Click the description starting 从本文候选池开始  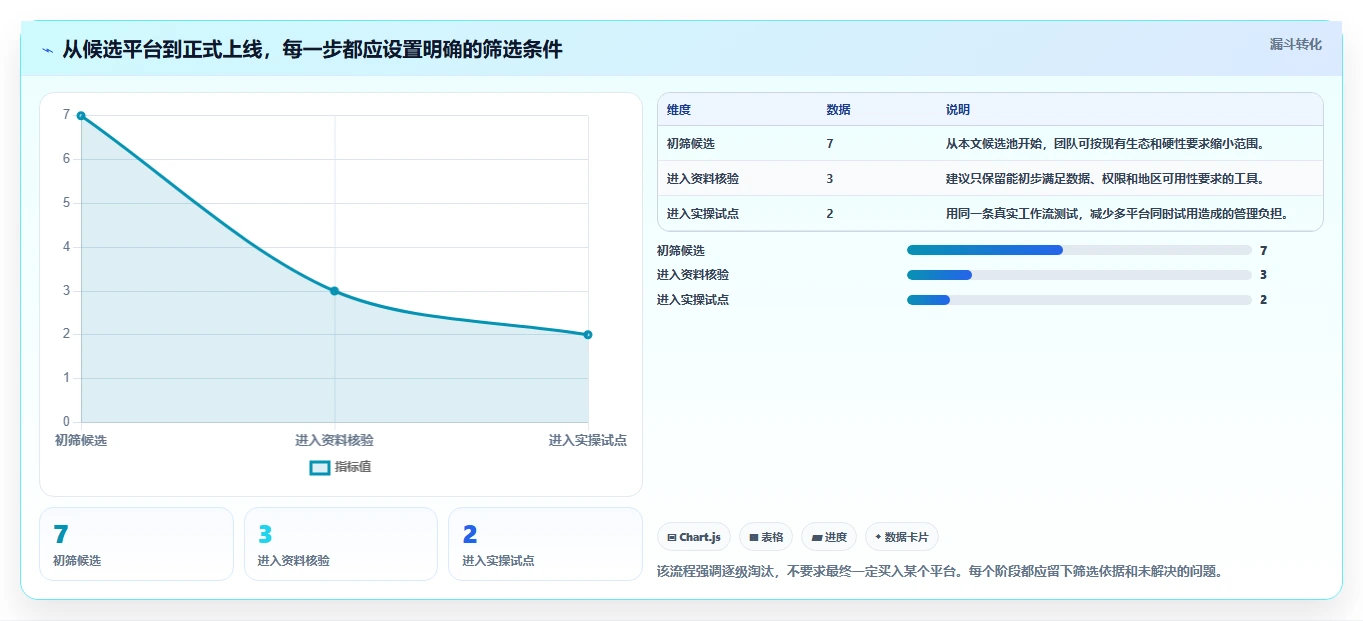pos(1106,144)
